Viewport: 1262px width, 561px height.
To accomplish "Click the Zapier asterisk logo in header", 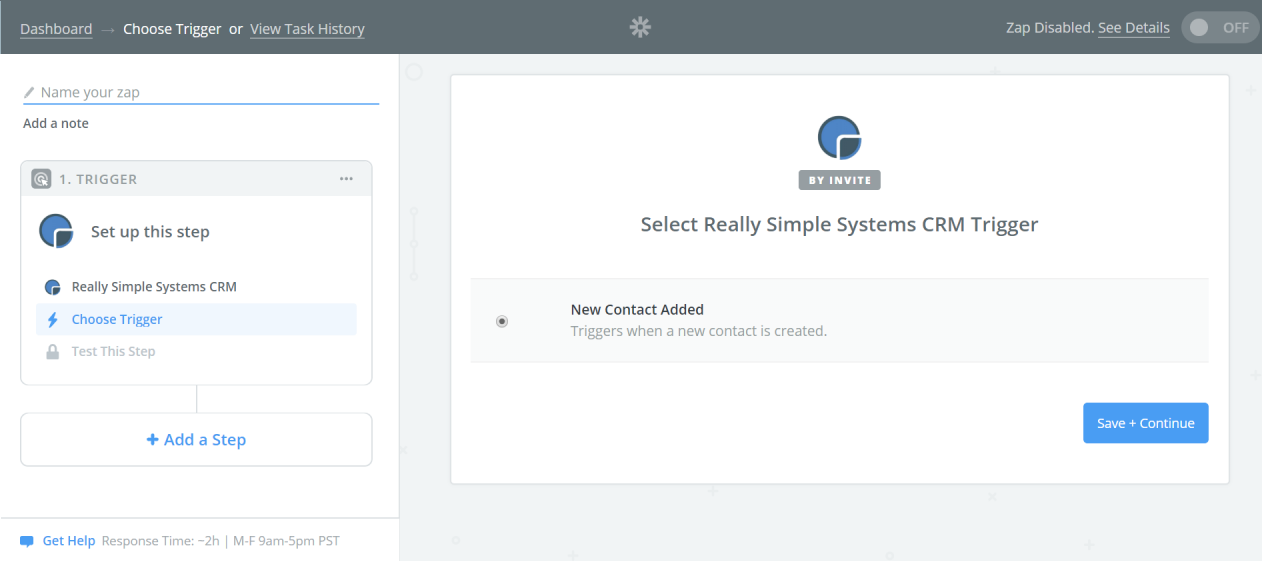I will click(x=640, y=28).
